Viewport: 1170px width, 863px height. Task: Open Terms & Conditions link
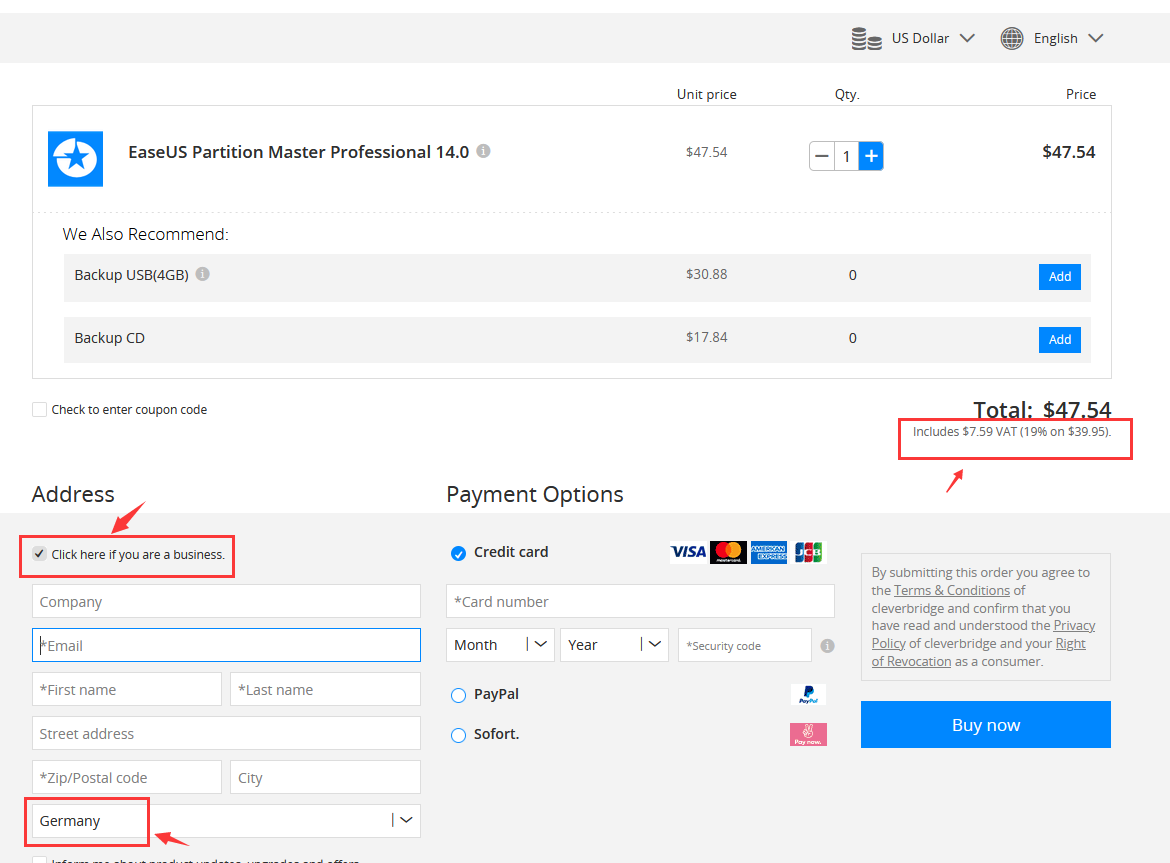[951, 590]
